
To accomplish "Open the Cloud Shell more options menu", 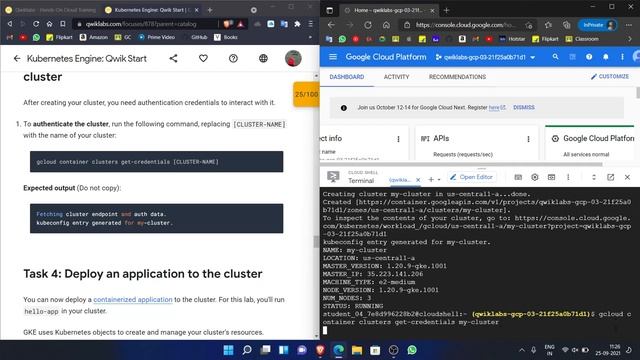I will [568, 177].
